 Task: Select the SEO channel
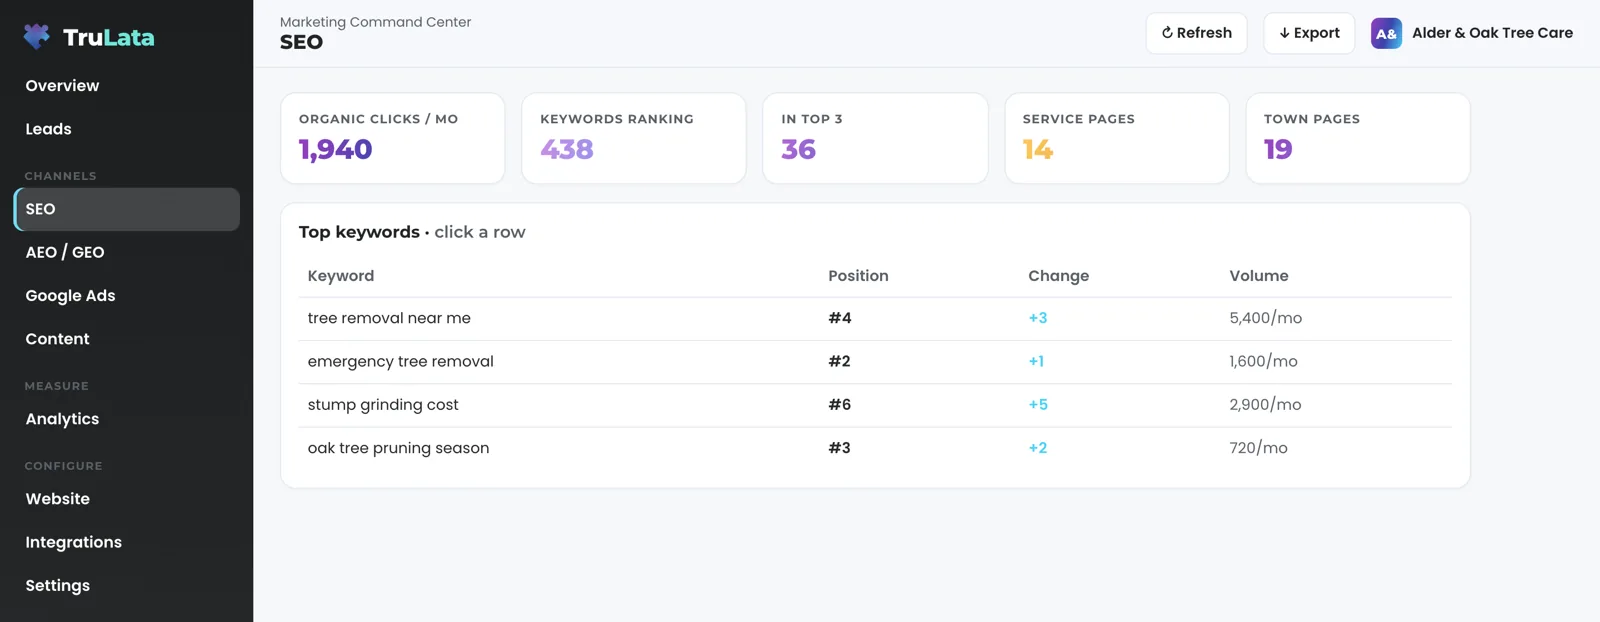point(127,209)
